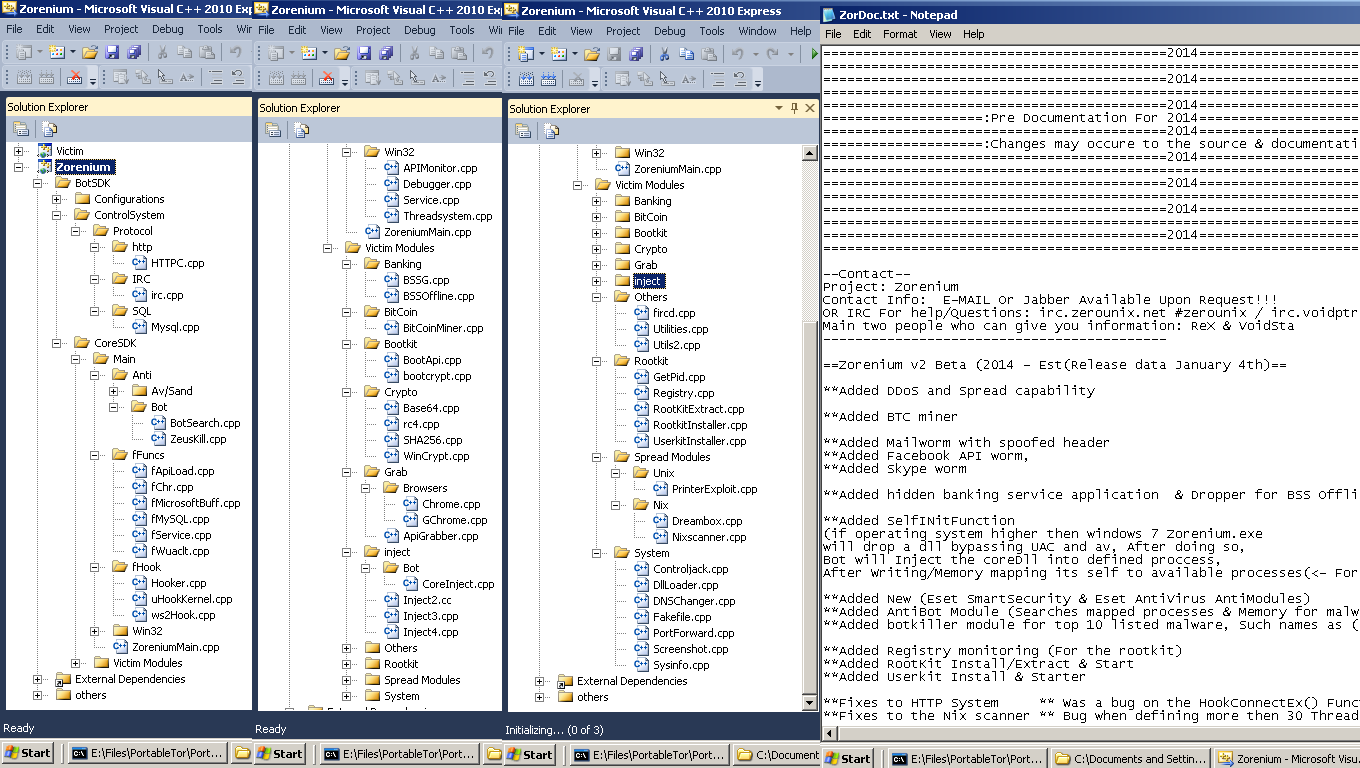
Task: Click green Start Debugging arrow icon
Action: pyautogui.click(x=815, y=53)
